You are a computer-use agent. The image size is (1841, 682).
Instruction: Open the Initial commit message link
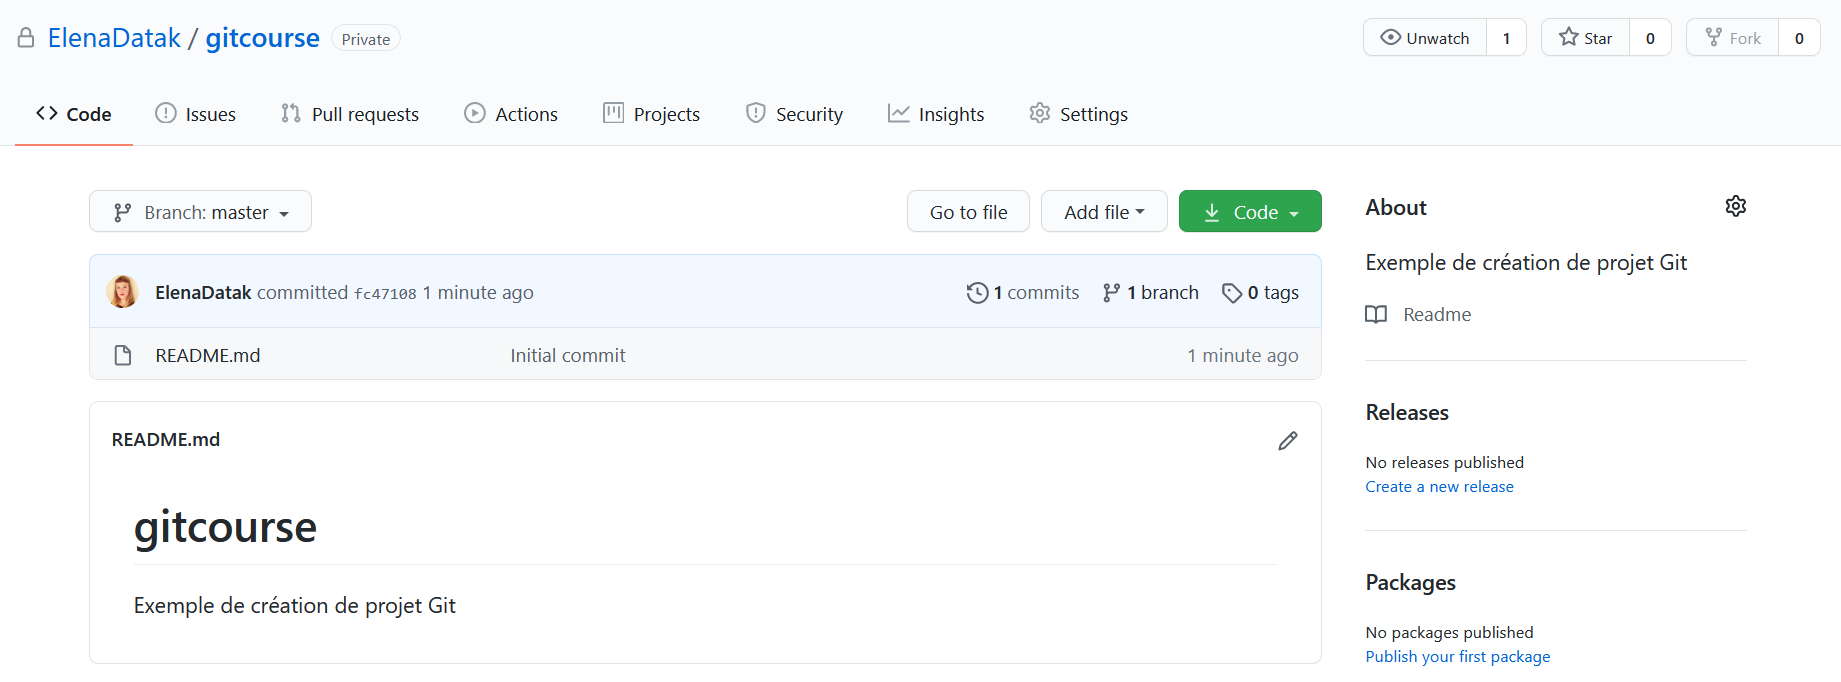click(x=568, y=355)
